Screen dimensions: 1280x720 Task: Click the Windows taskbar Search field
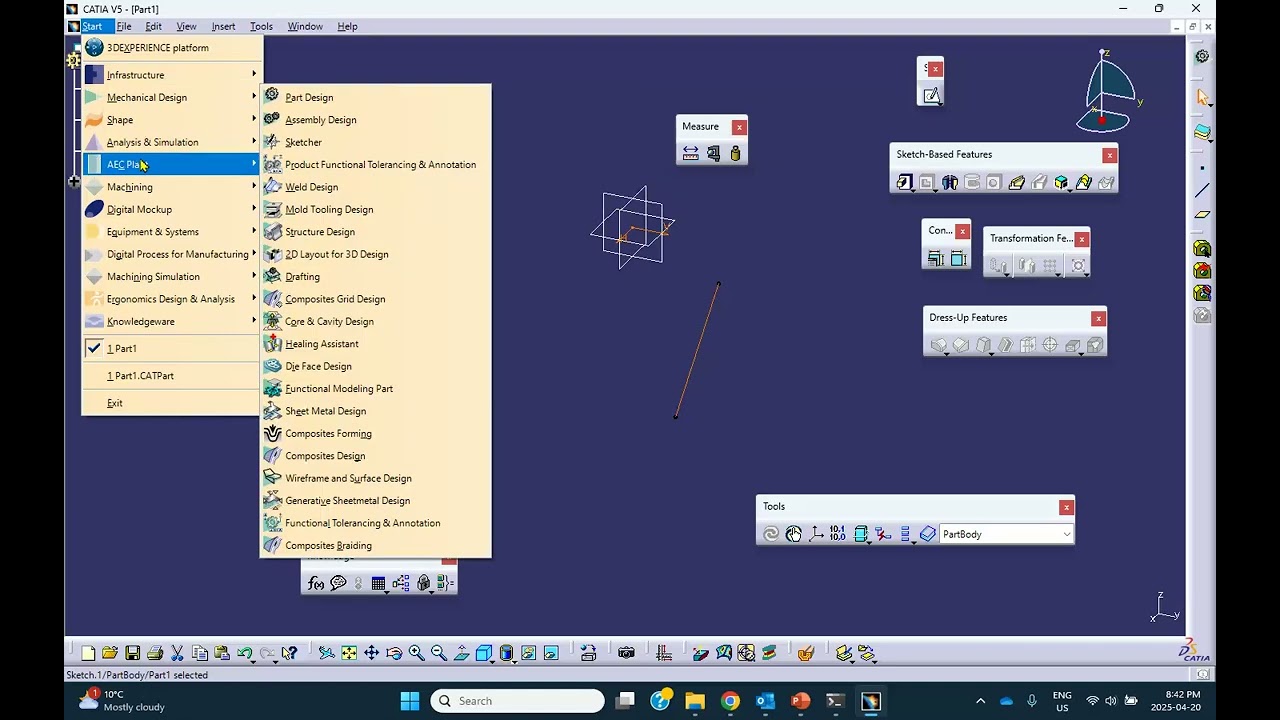coord(518,701)
